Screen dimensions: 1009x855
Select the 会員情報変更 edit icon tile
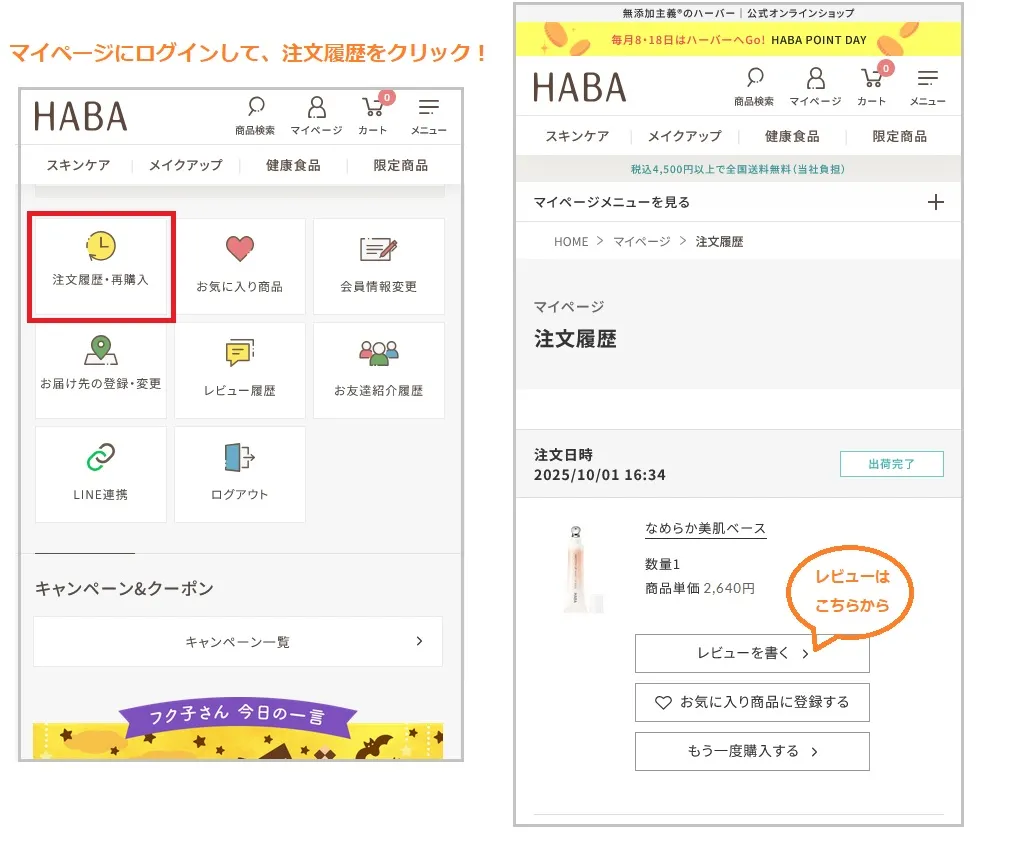pos(378,265)
